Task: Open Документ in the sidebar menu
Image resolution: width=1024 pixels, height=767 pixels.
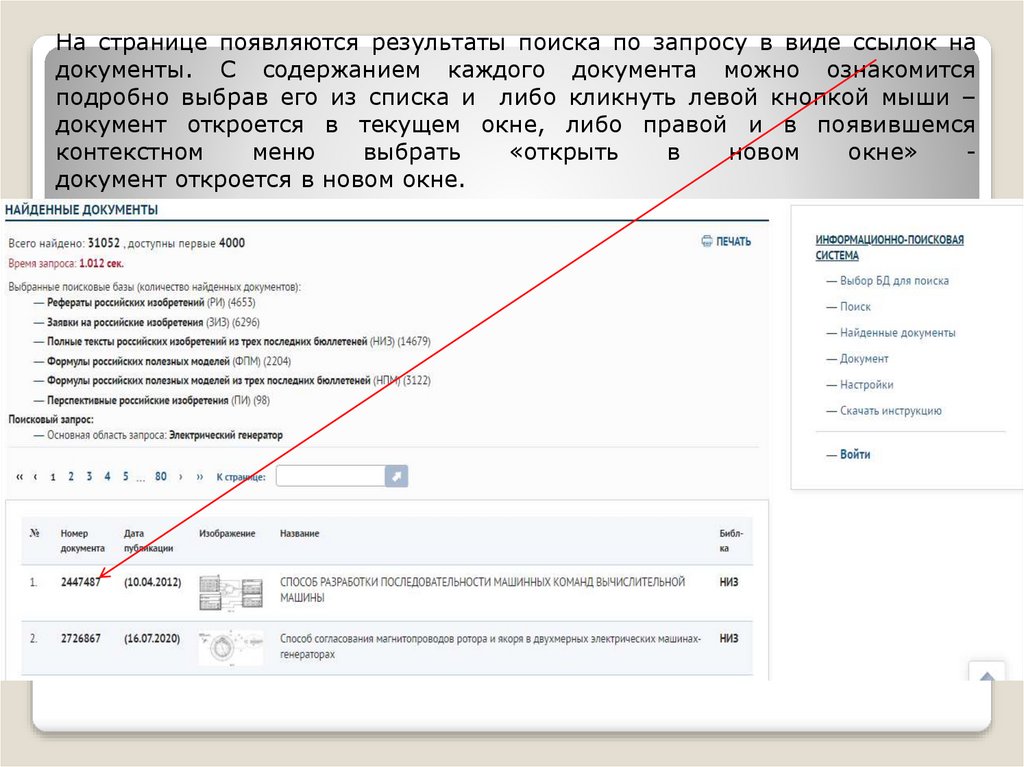Action: coord(864,359)
